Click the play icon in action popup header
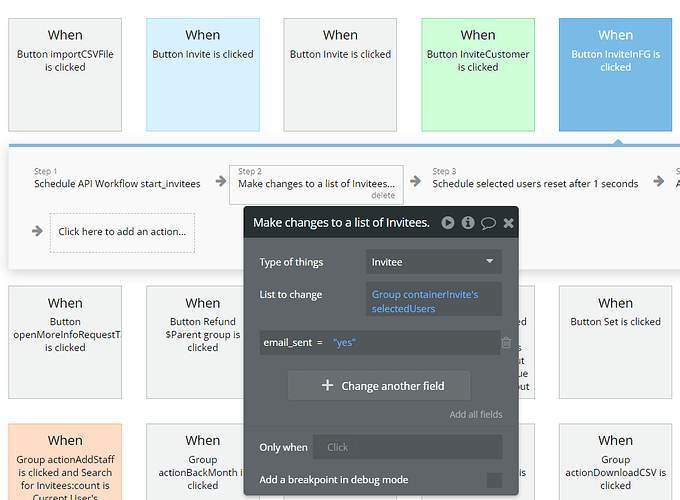The image size is (680, 500). tap(448, 223)
